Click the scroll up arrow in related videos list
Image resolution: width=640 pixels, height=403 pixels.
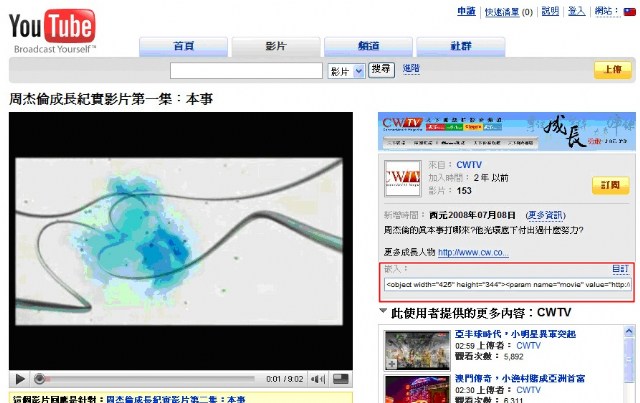point(629,331)
